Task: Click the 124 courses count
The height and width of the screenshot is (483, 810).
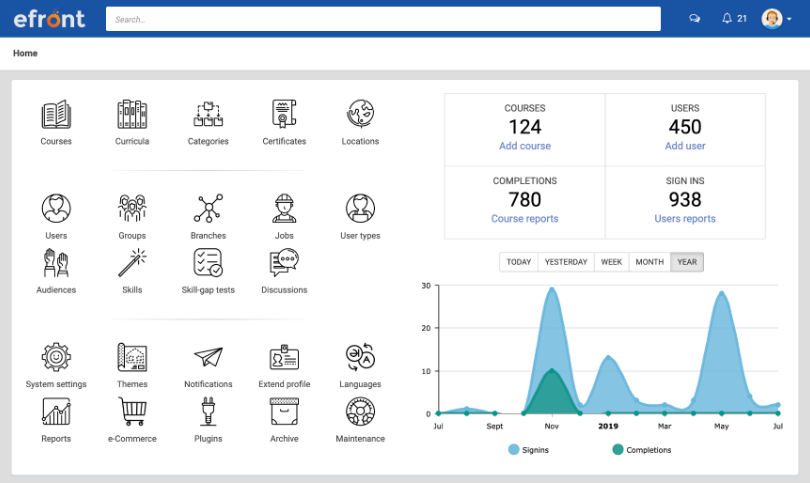Action: pyautogui.click(x=524, y=127)
